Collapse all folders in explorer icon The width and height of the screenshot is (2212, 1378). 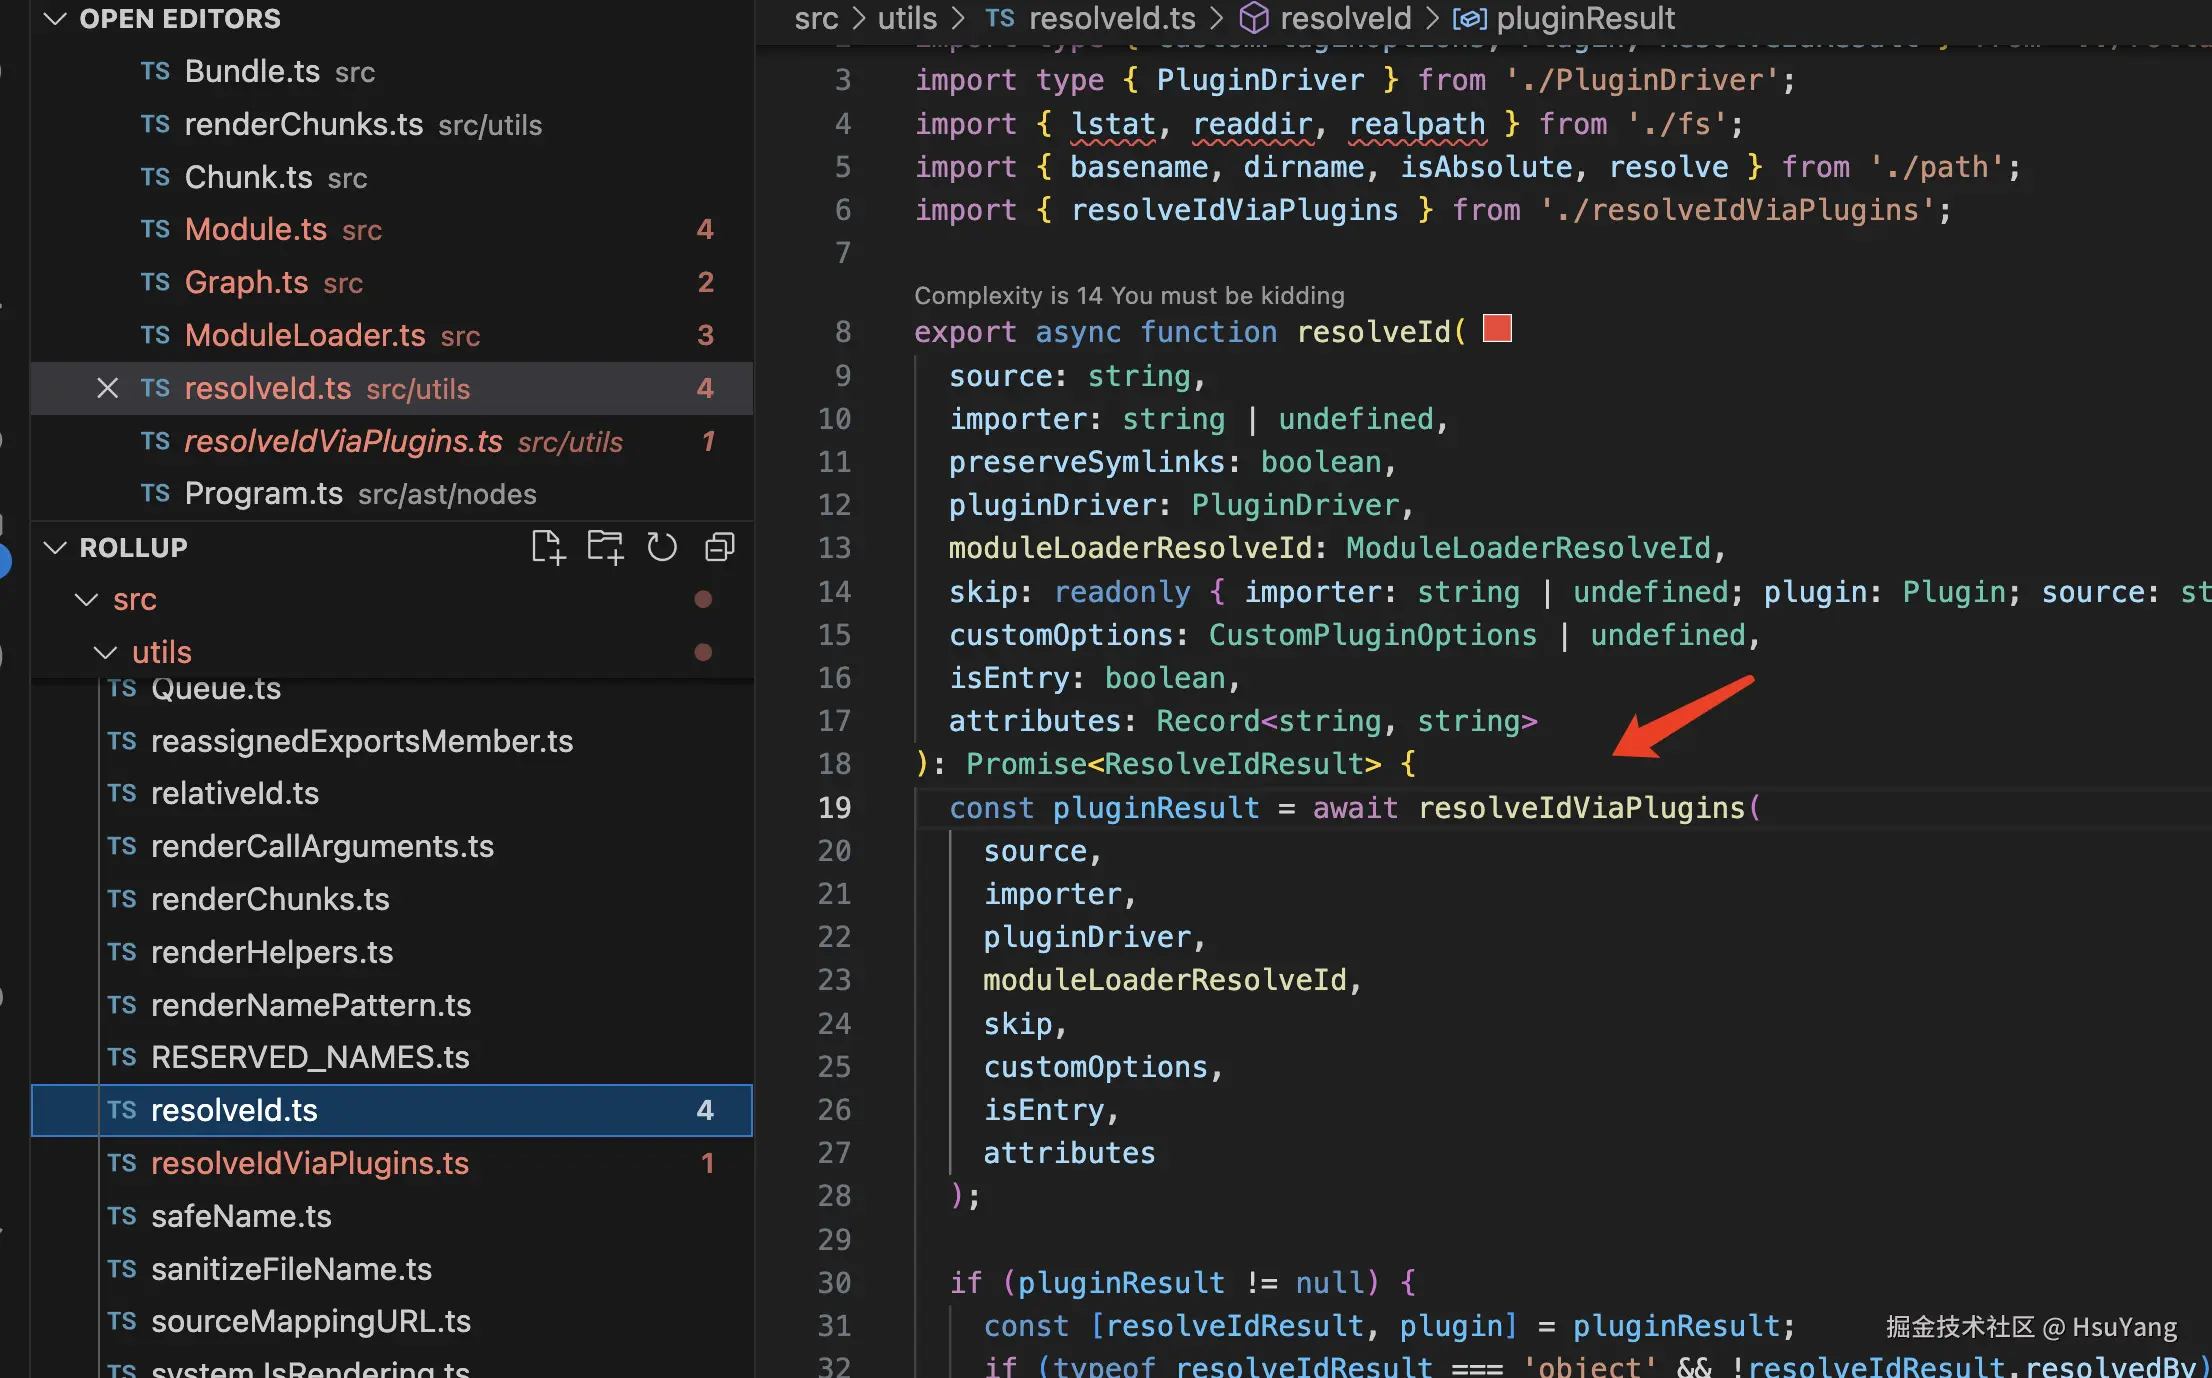[720, 547]
